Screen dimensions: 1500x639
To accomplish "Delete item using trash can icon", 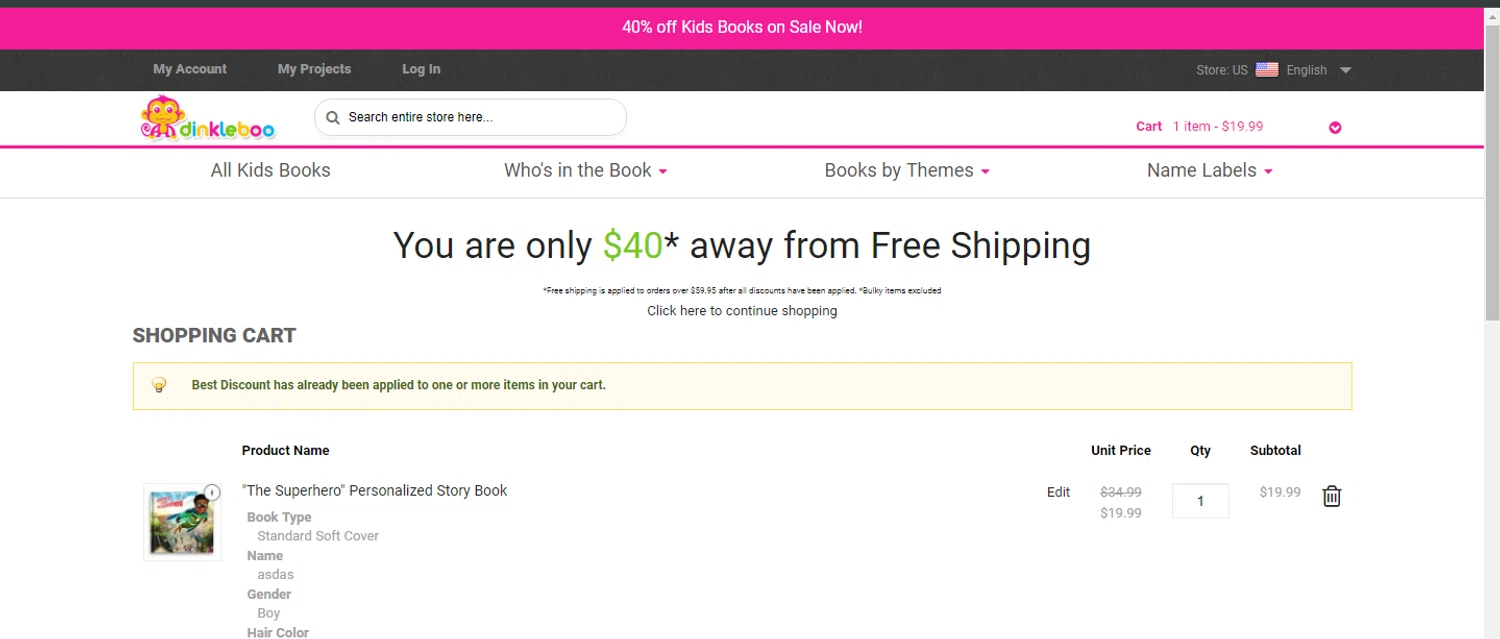I will point(1331,496).
